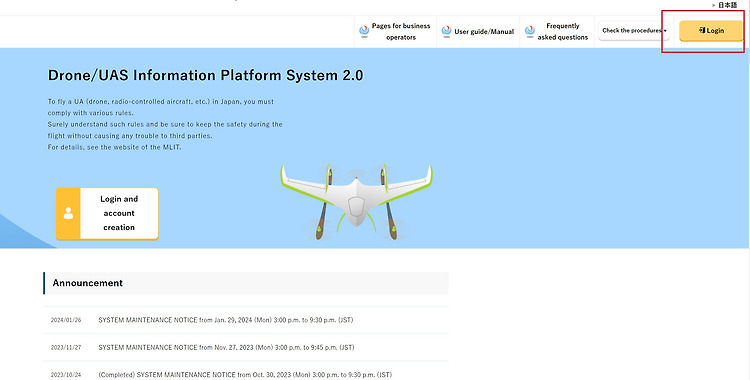Click the date 2023/11/27

click(66, 348)
